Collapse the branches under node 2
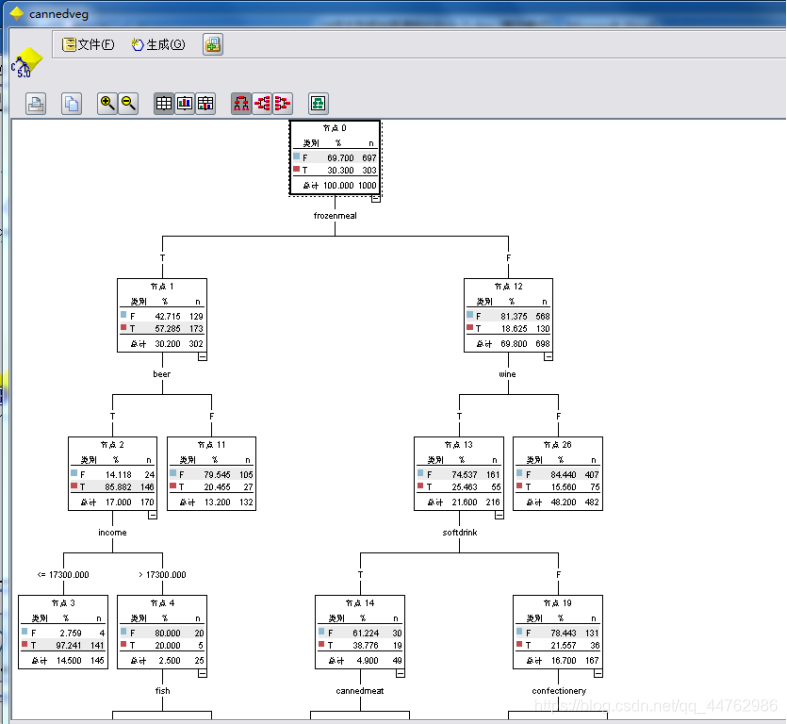This screenshot has height=724, width=787. click(153, 515)
